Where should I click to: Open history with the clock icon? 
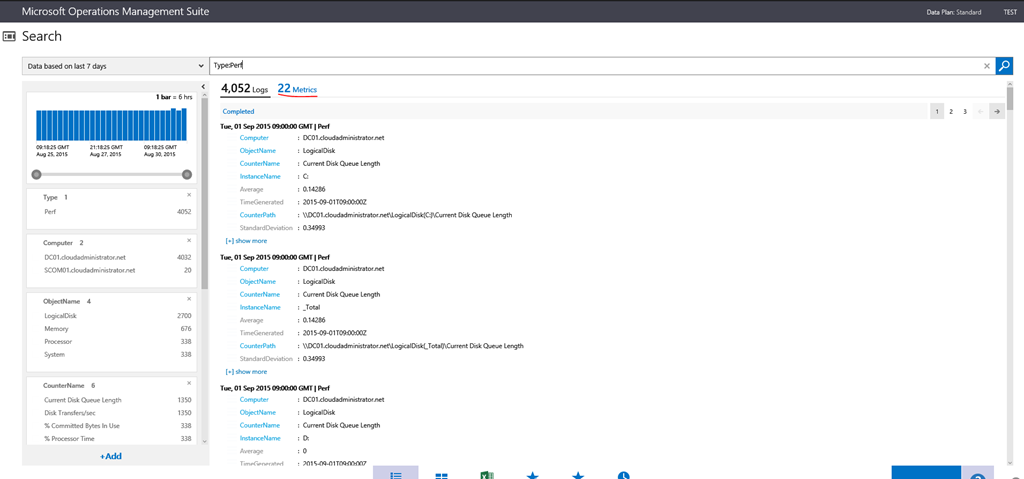(623, 476)
